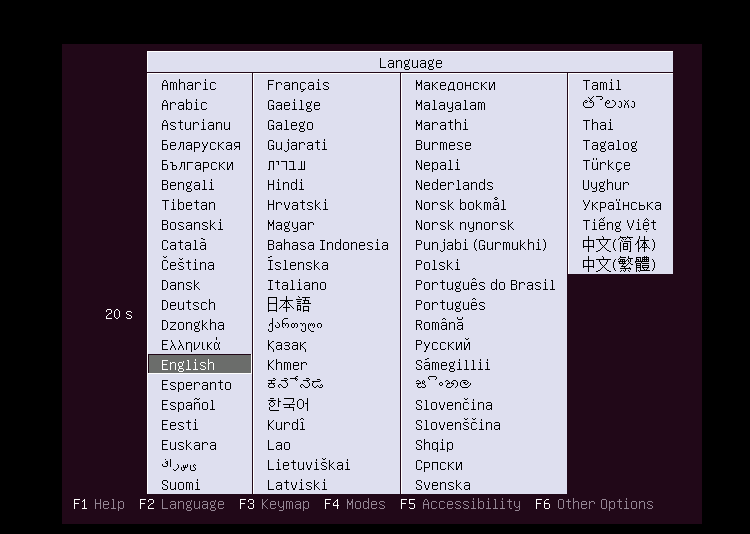Select Italiano language

tap(297, 285)
